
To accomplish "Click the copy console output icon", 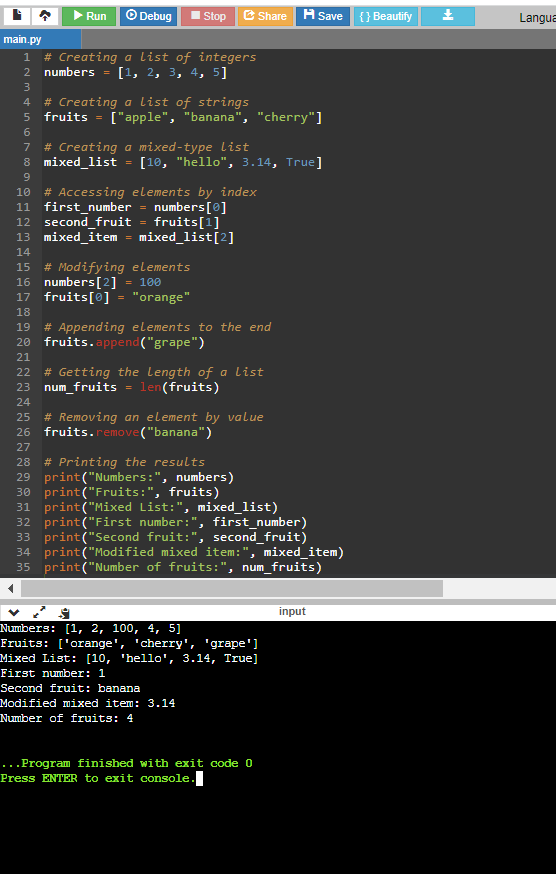I will click(64, 613).
